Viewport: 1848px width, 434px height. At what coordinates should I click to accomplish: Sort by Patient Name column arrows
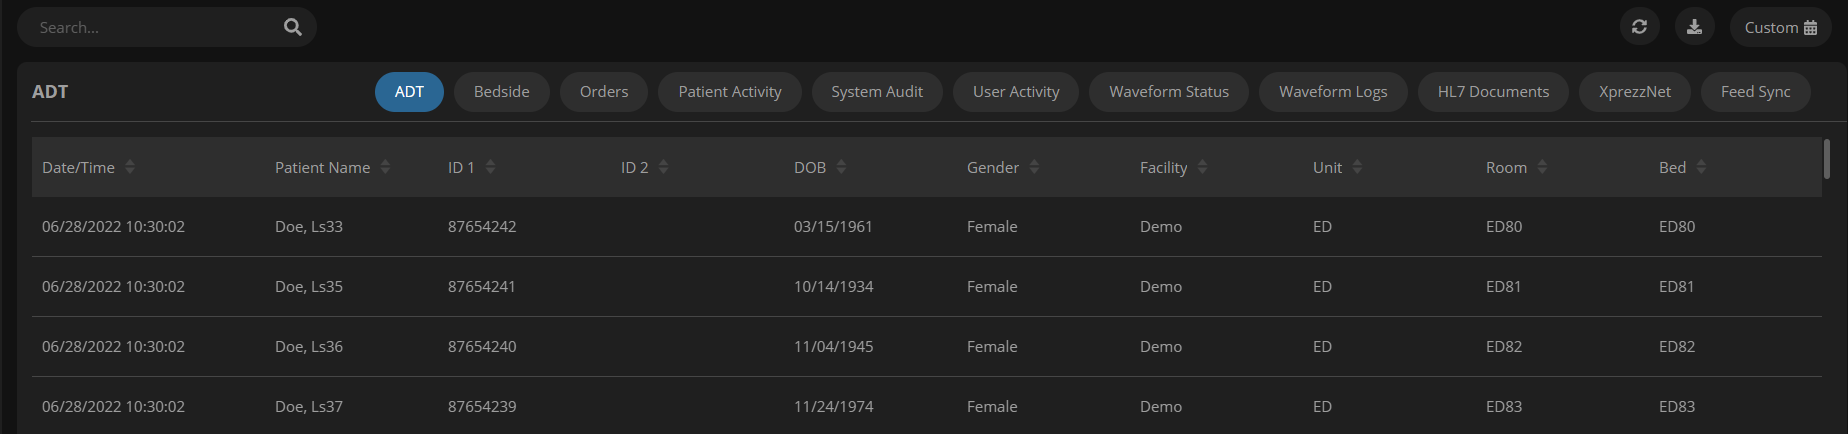pyautogui.click(x=385, y=167)
